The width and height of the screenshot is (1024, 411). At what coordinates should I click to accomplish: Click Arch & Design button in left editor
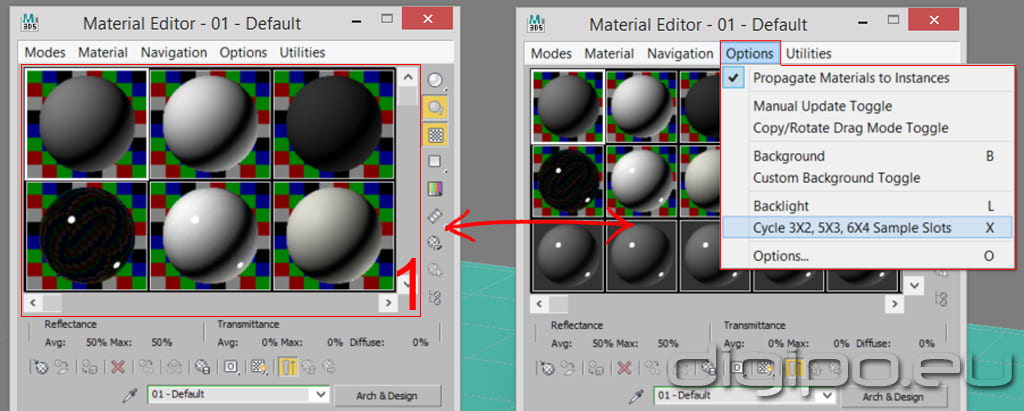pyautogui.click(x=386, y=395)
